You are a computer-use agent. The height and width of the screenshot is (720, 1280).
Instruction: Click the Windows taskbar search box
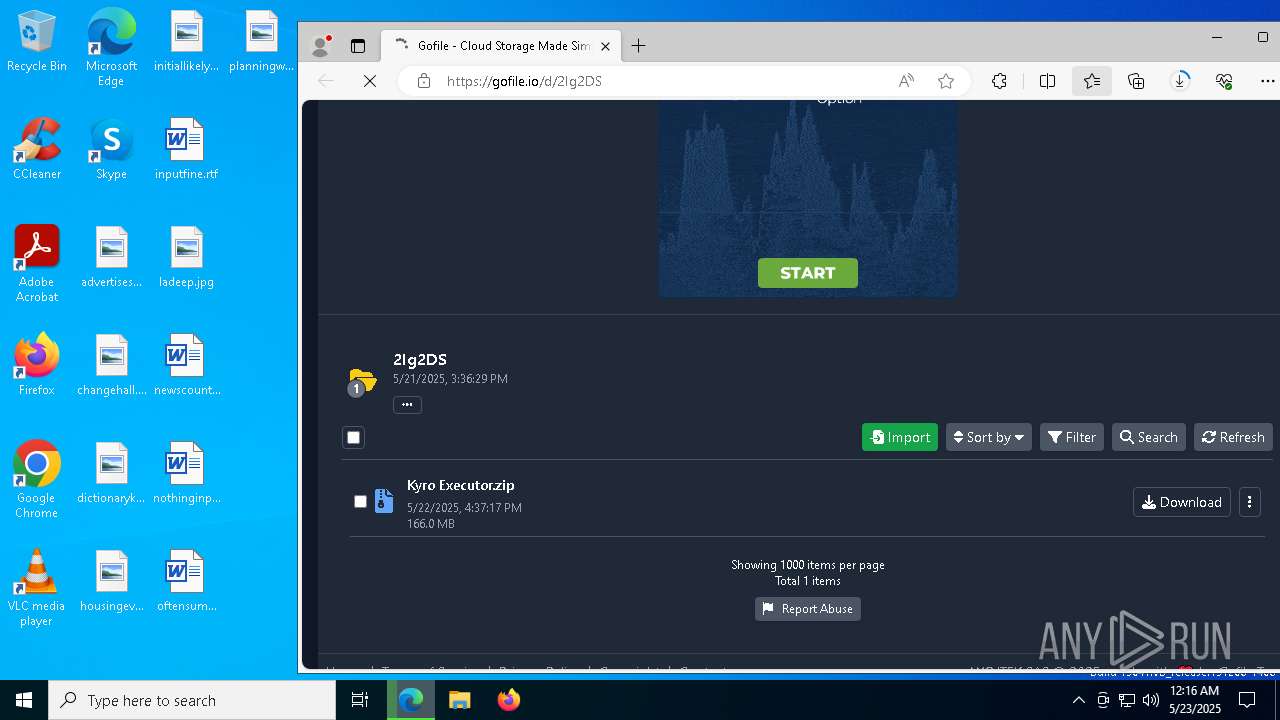pyautogui.click(x=192, y=700)
